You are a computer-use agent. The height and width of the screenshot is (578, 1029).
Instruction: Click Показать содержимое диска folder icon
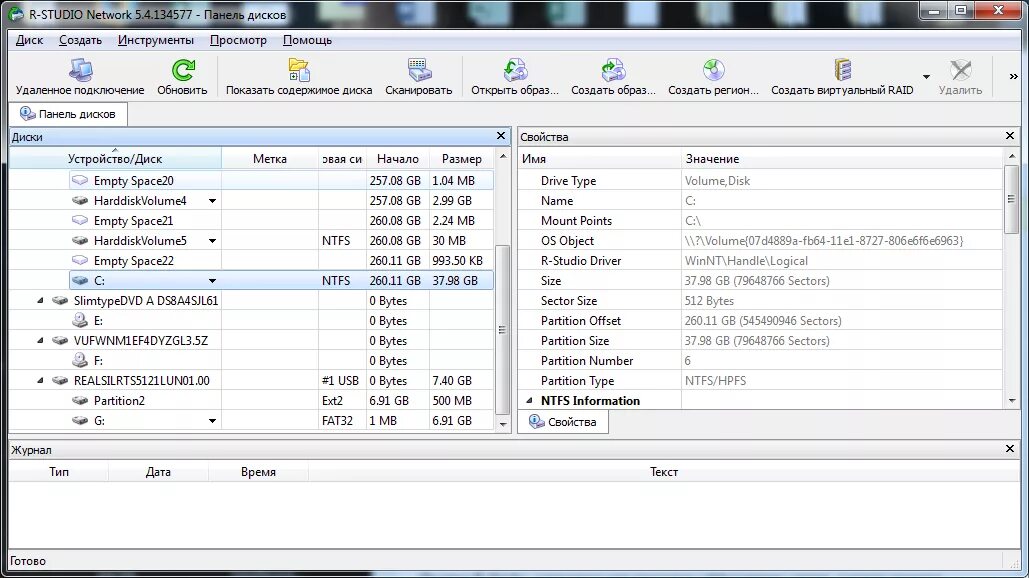point(299,70)
